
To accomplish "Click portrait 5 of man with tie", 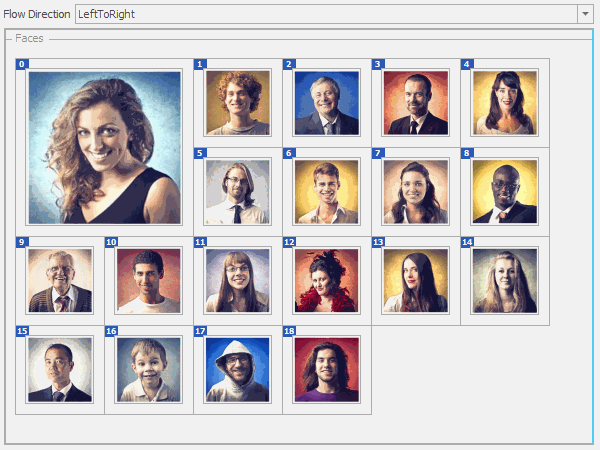I will coord(238,192).
